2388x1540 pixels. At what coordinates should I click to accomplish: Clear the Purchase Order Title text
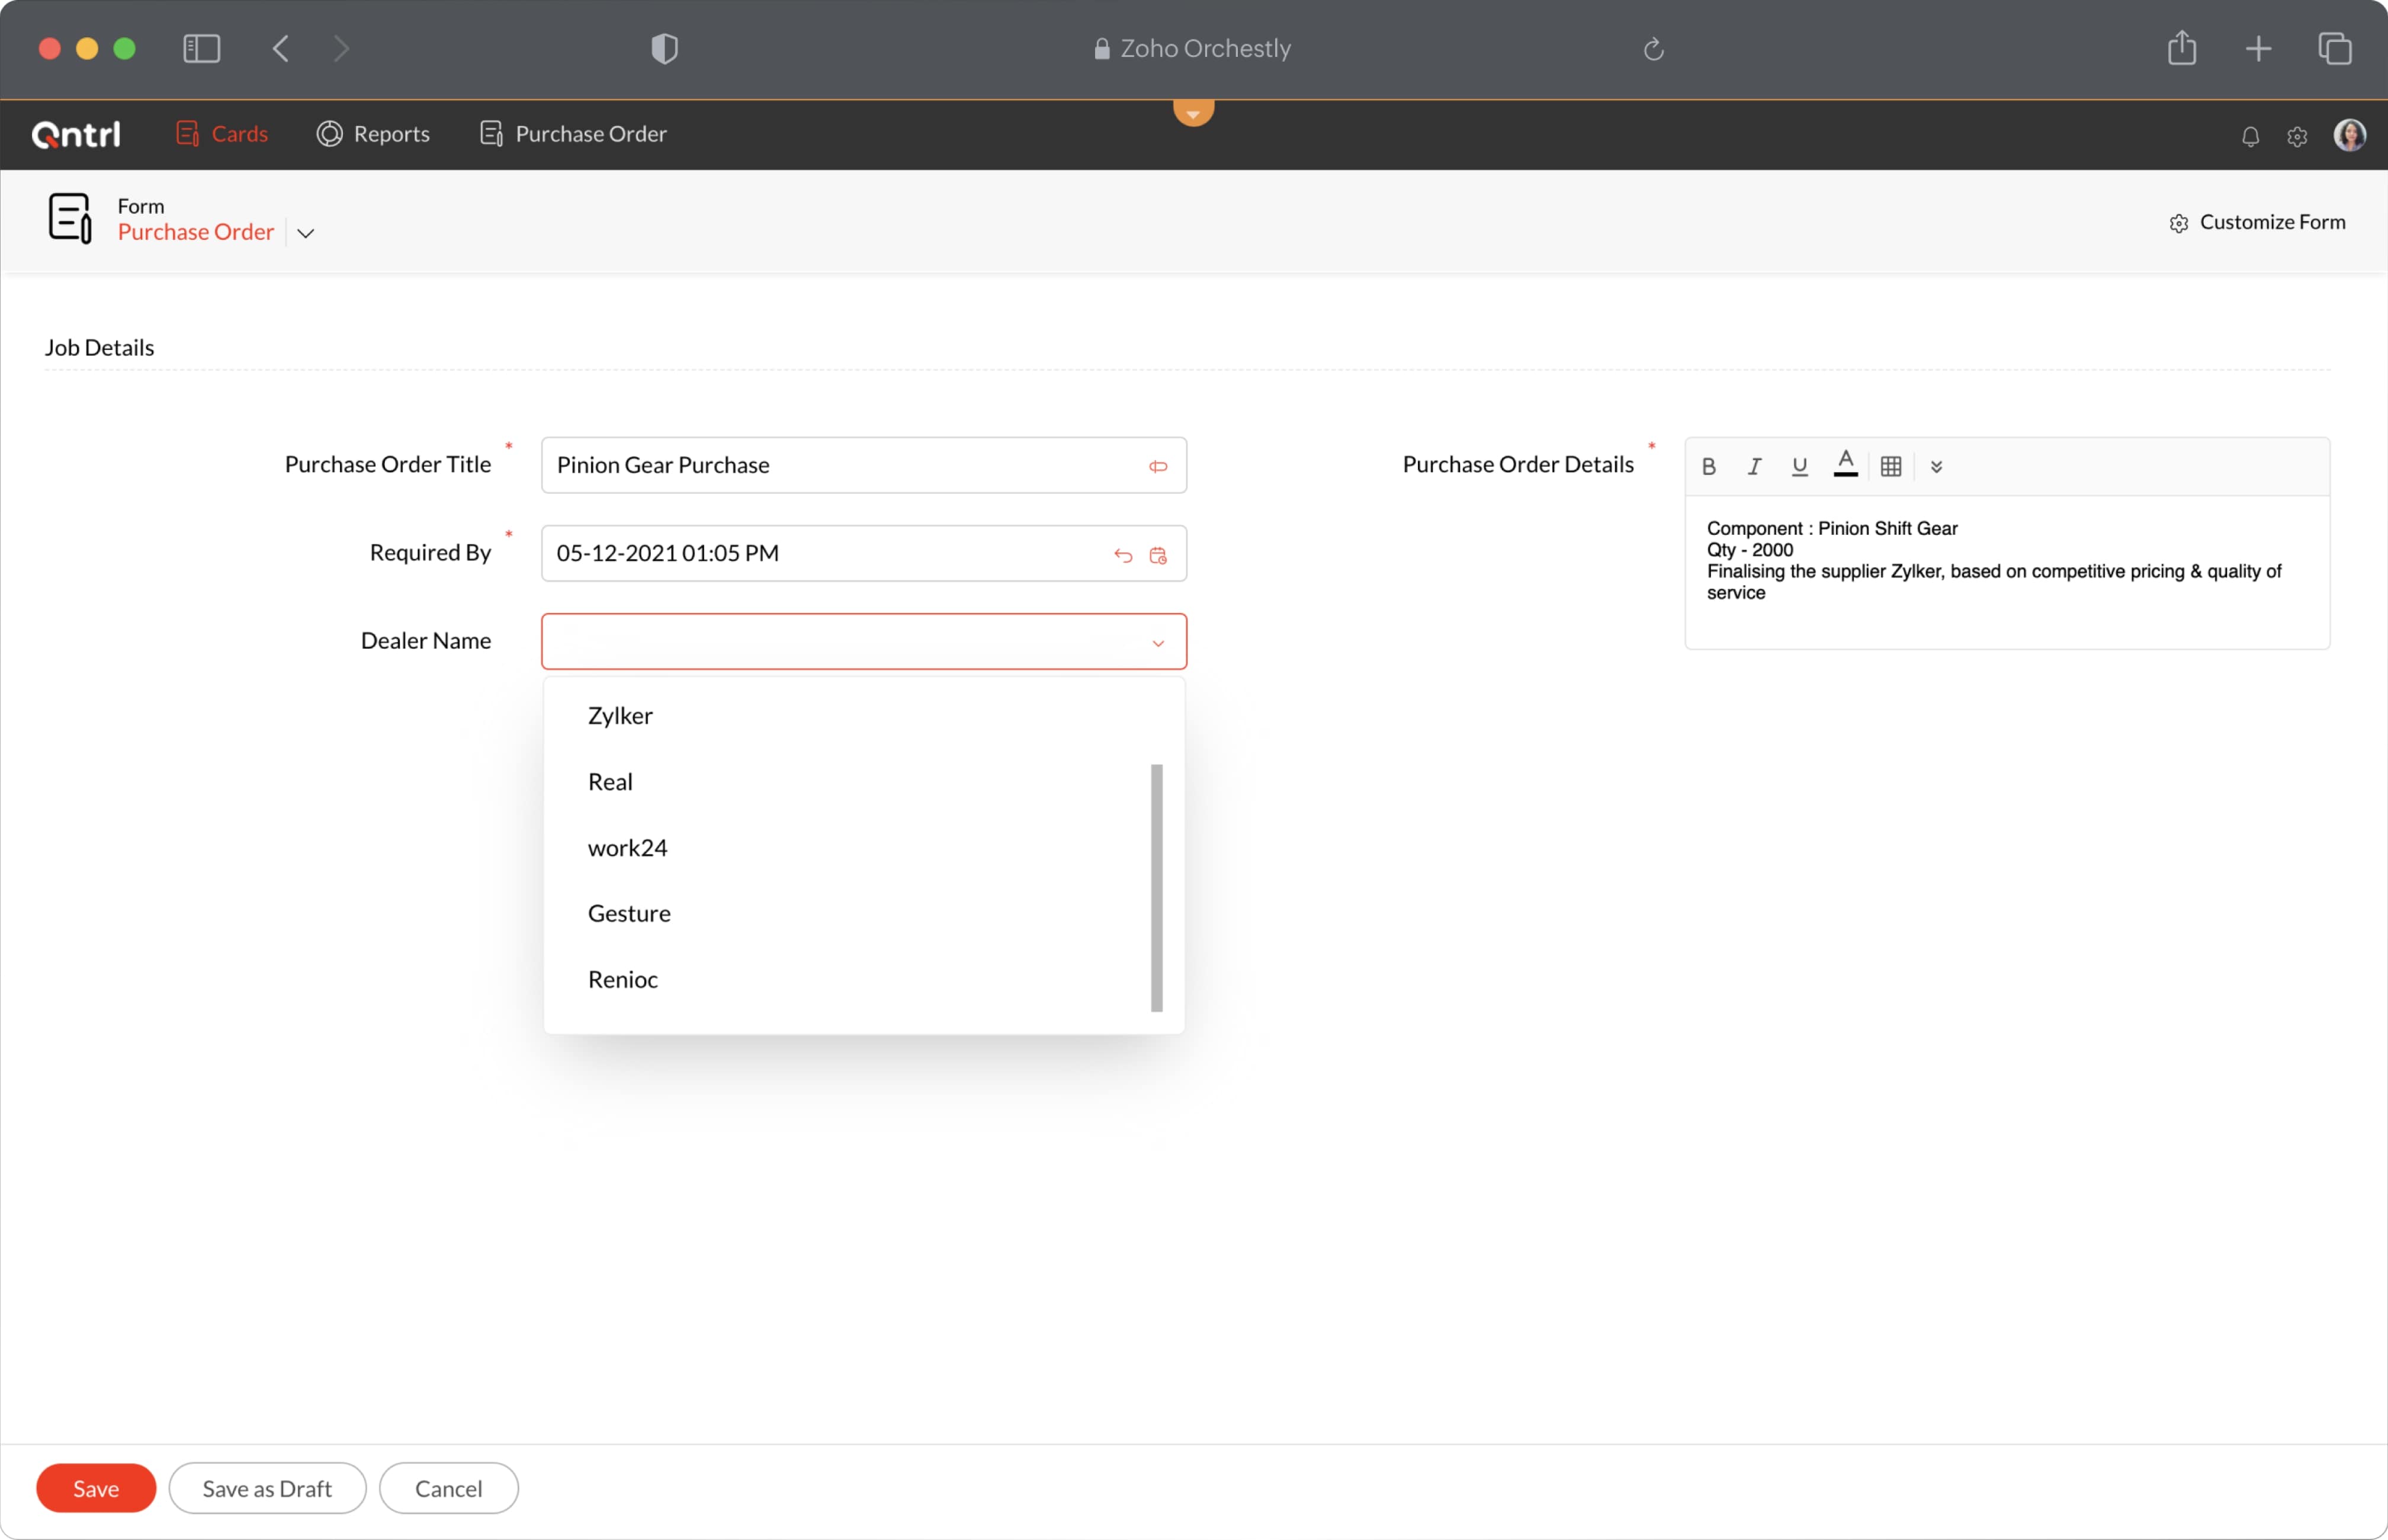coord(1158,467)
